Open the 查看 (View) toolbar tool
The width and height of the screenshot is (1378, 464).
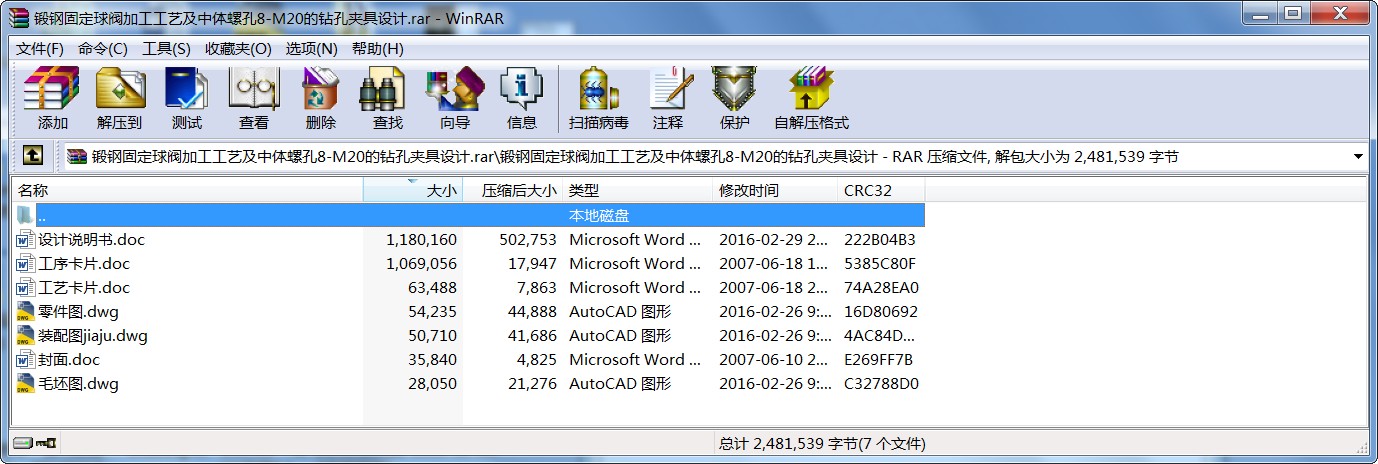tap(254, 99)
